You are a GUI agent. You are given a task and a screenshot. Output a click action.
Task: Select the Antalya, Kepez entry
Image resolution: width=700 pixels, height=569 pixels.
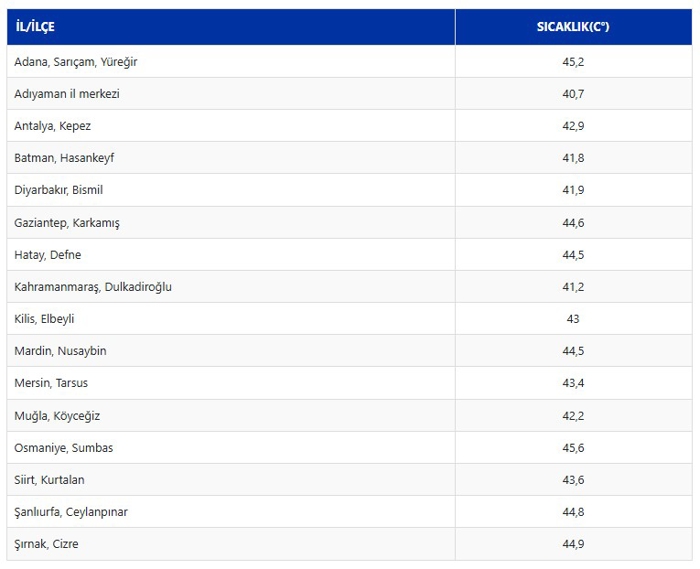tap(52, 126)
